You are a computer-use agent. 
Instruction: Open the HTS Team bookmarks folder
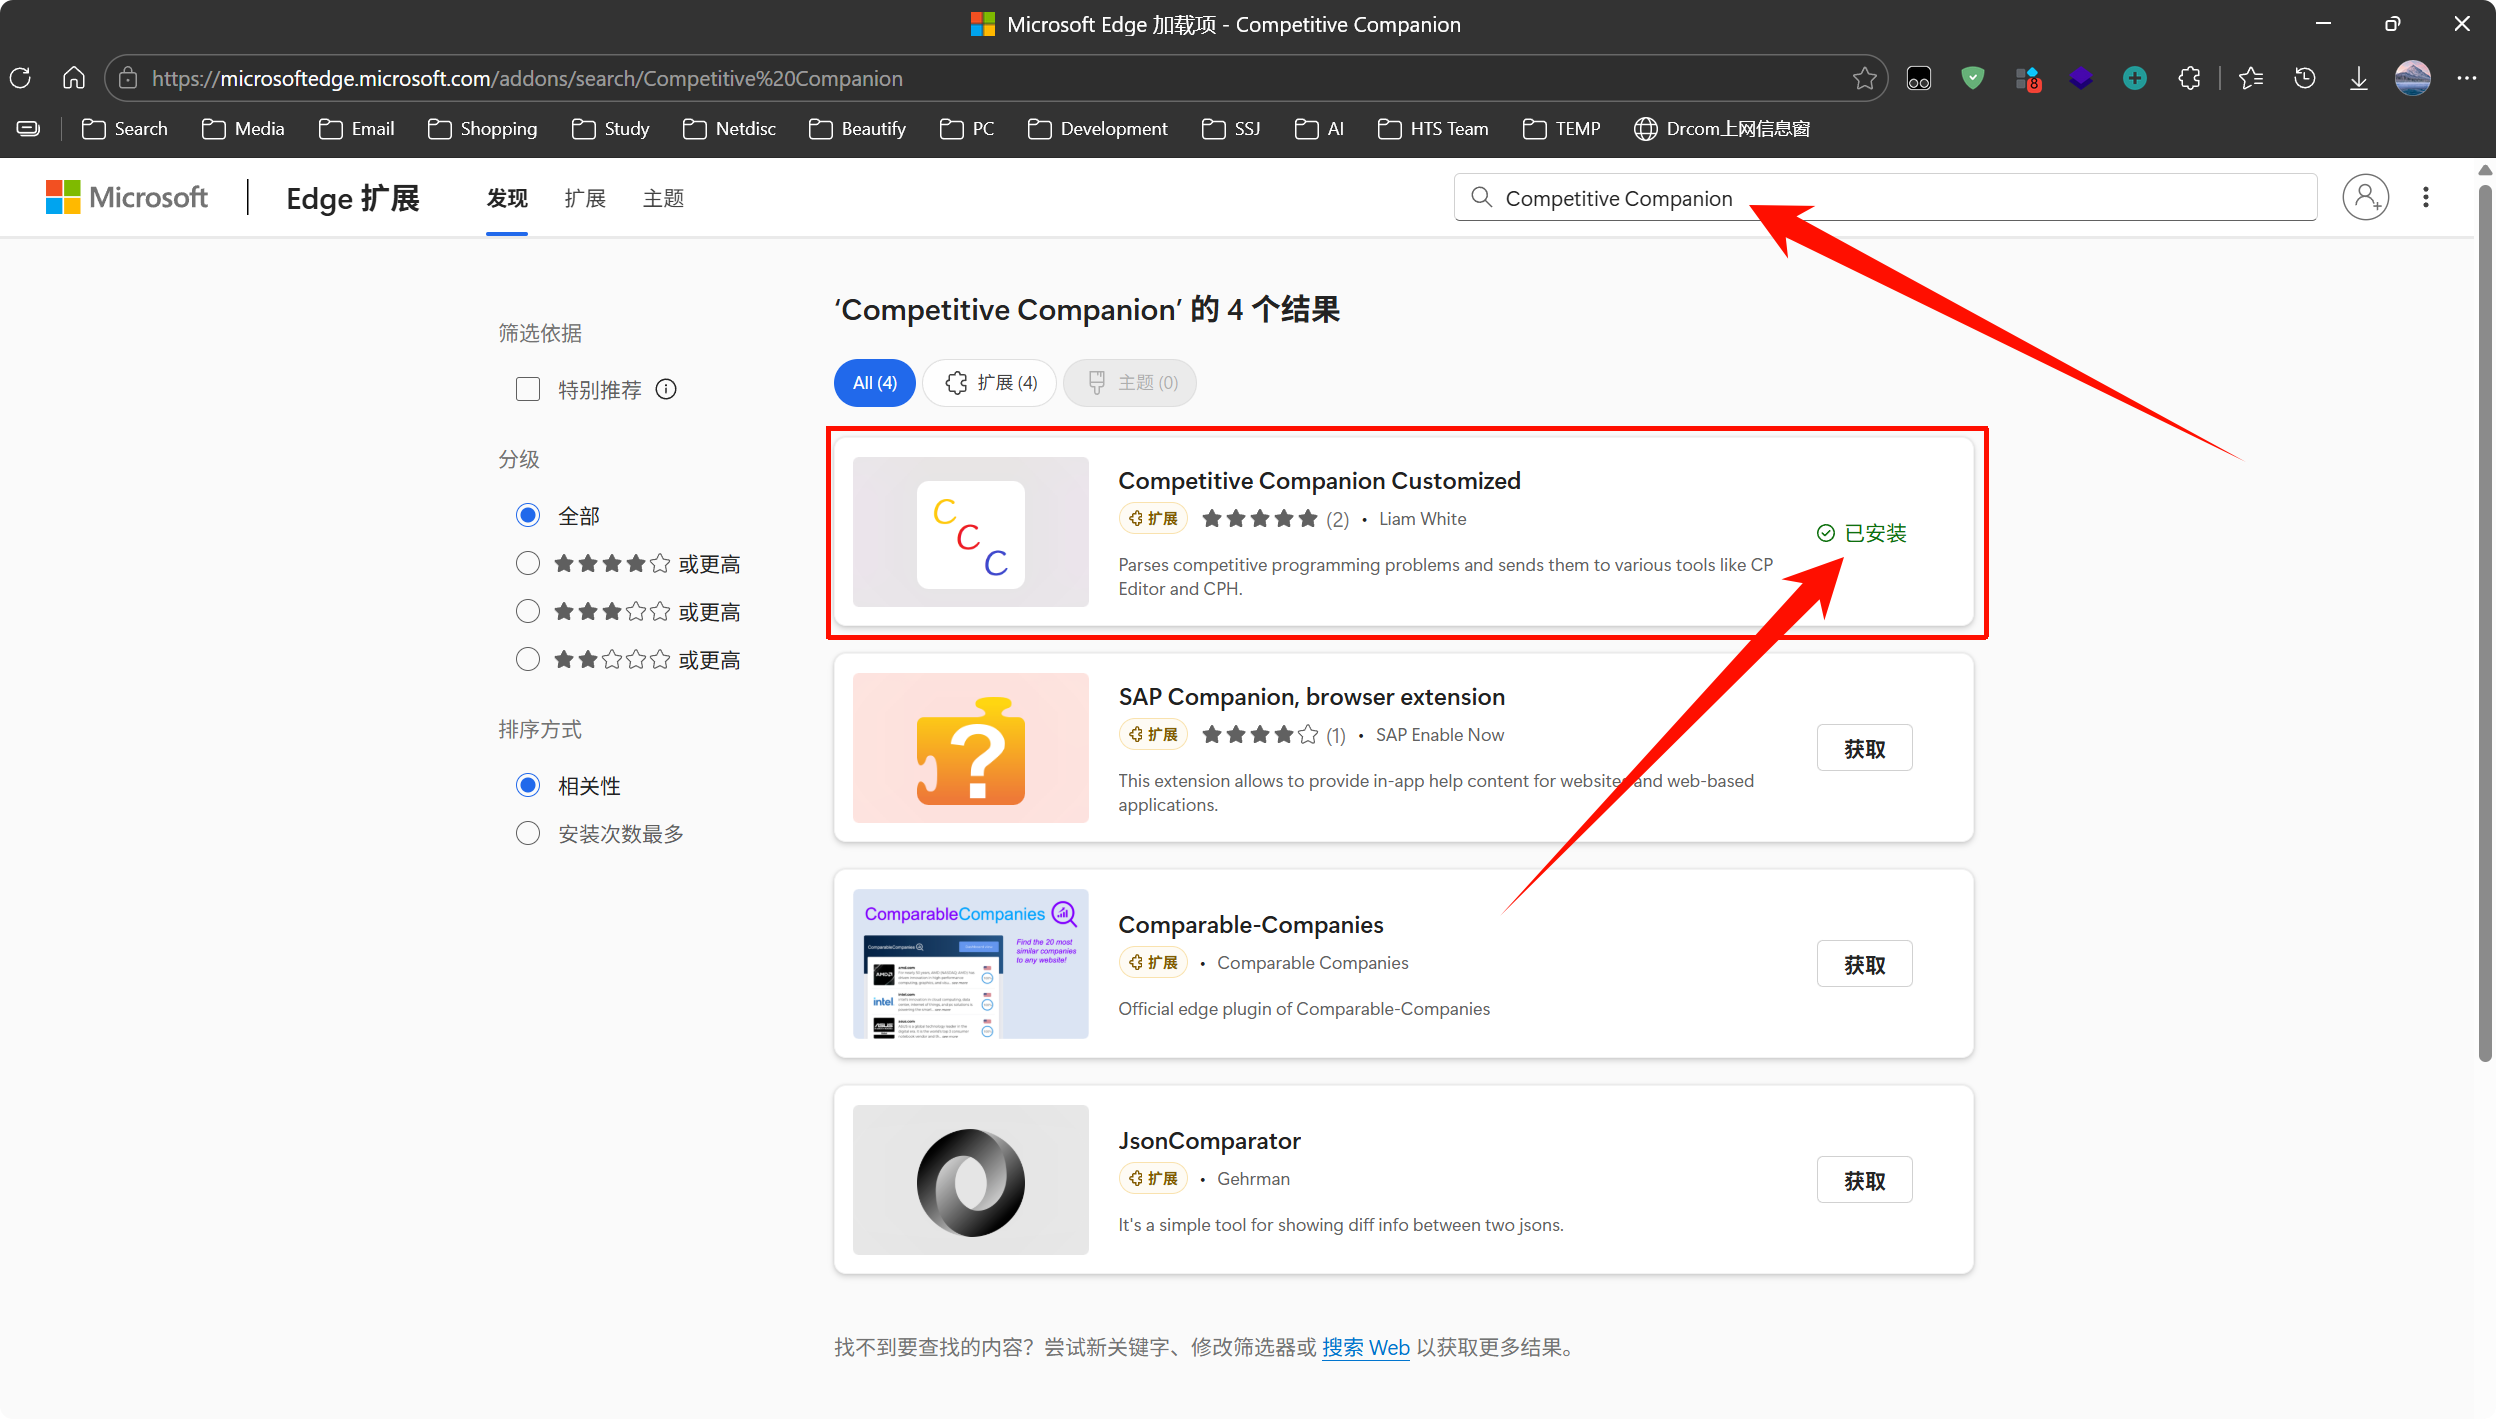tap(1434, 129)
